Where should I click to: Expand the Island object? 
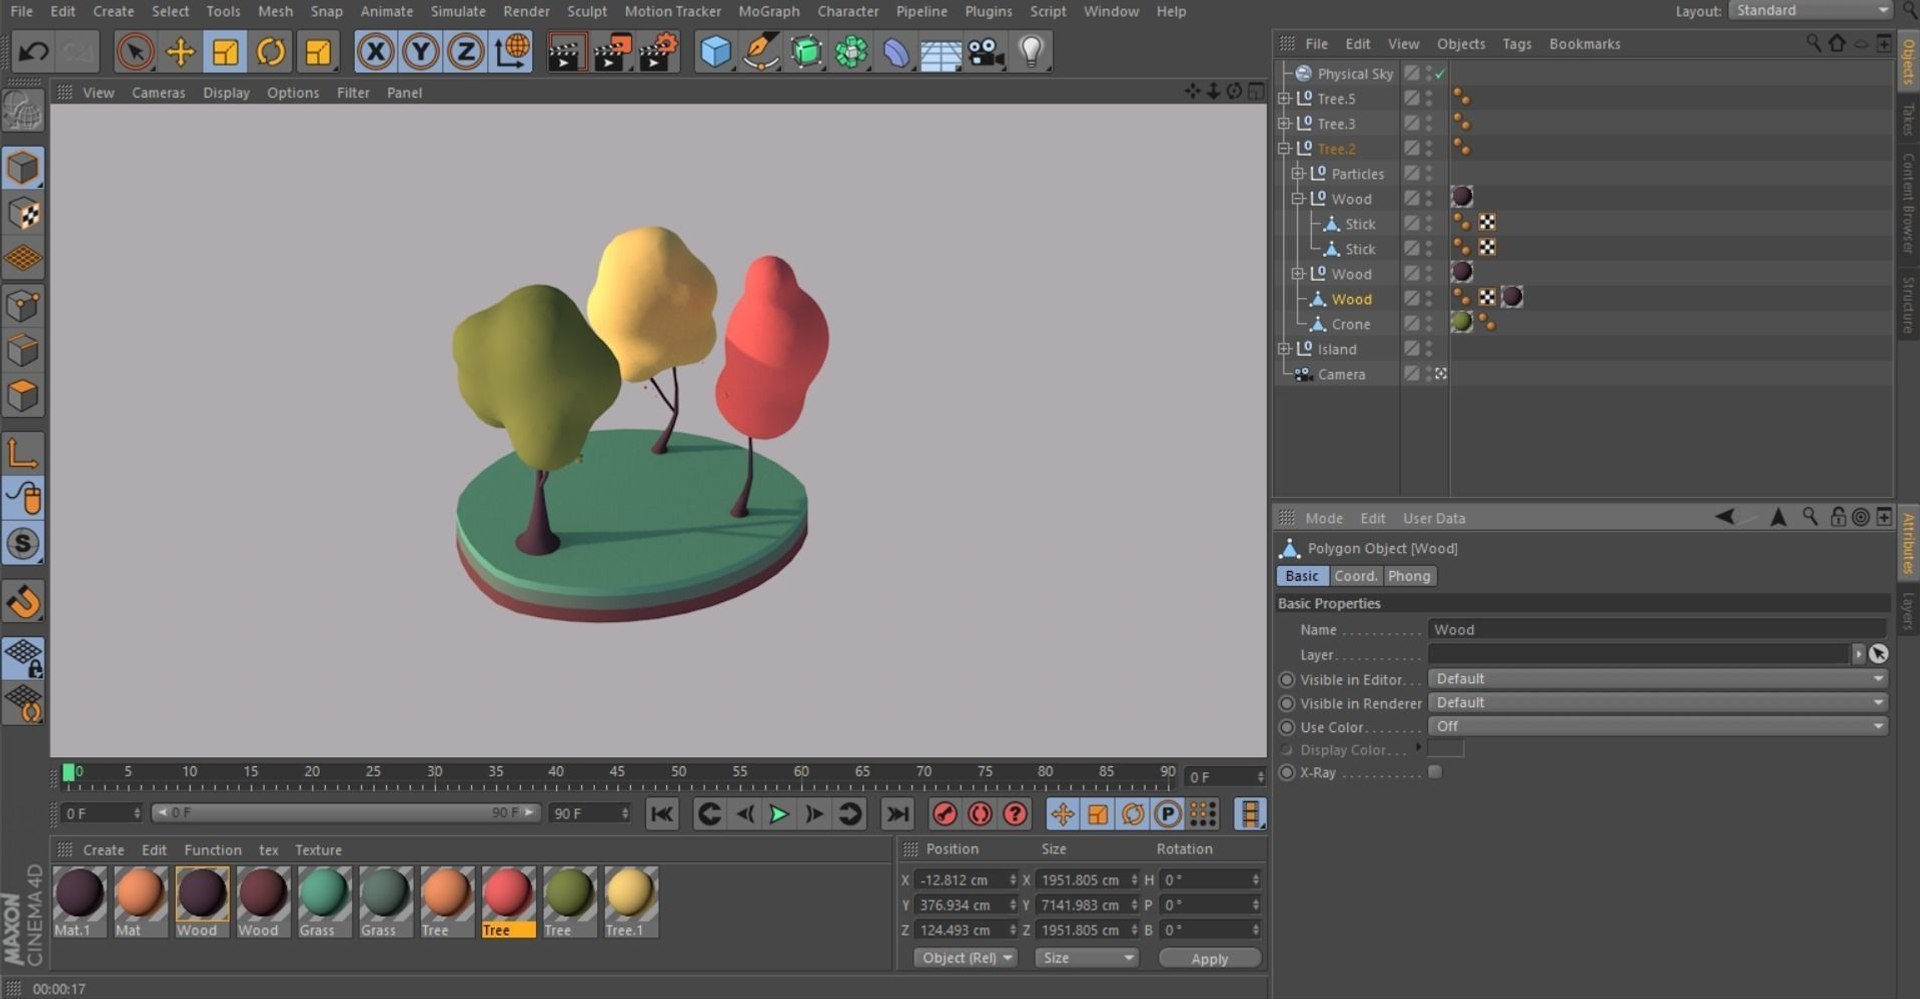tap(1285, 349)
